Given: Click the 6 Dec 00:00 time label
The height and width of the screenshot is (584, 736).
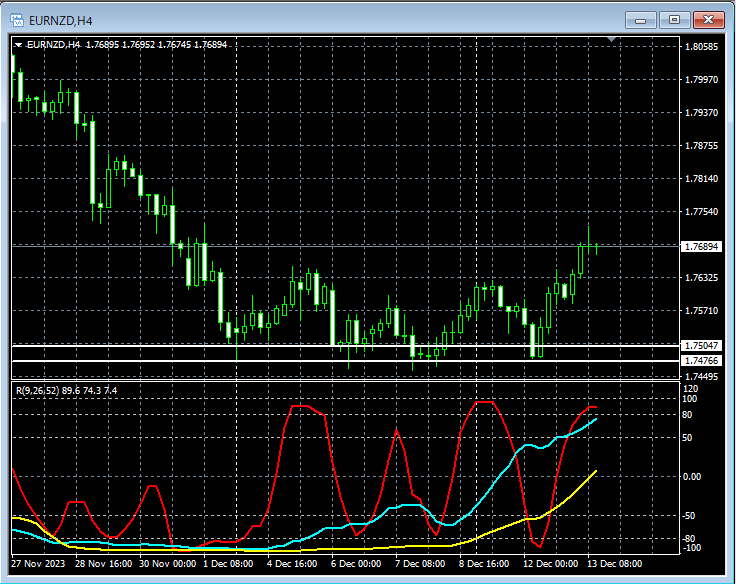Looking at the screenshot, I should [356, 564].
